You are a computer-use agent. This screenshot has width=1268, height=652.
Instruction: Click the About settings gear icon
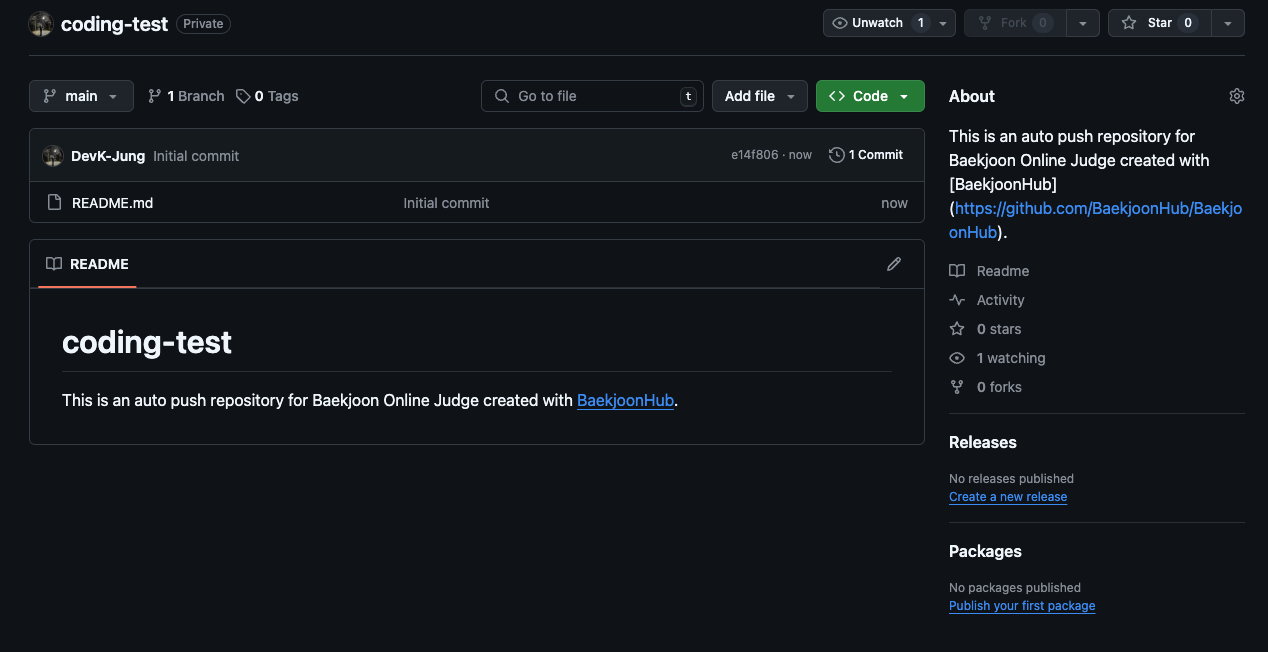(1236, 96)
